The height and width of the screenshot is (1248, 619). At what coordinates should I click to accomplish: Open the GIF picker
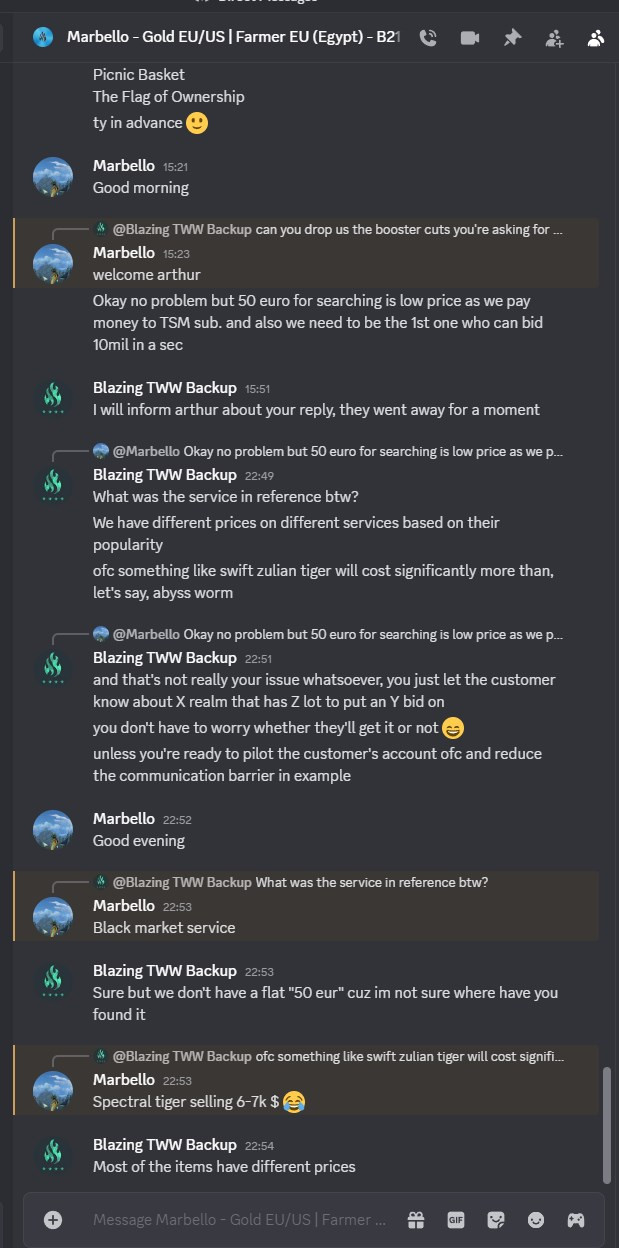(x=456, y=1219)
